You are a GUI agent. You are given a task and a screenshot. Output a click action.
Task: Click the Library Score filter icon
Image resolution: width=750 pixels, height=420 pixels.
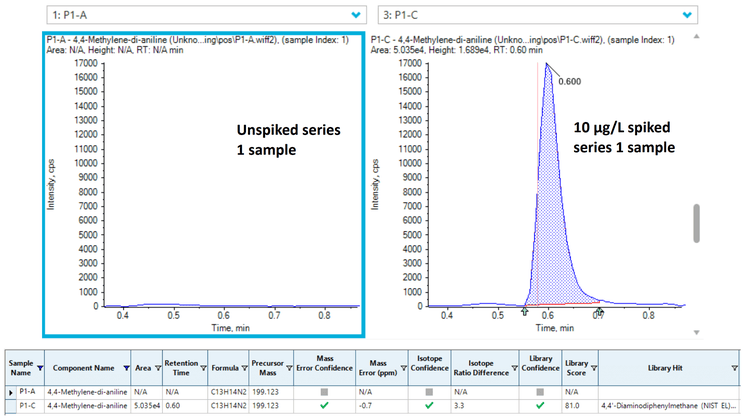tap(594, 369)
